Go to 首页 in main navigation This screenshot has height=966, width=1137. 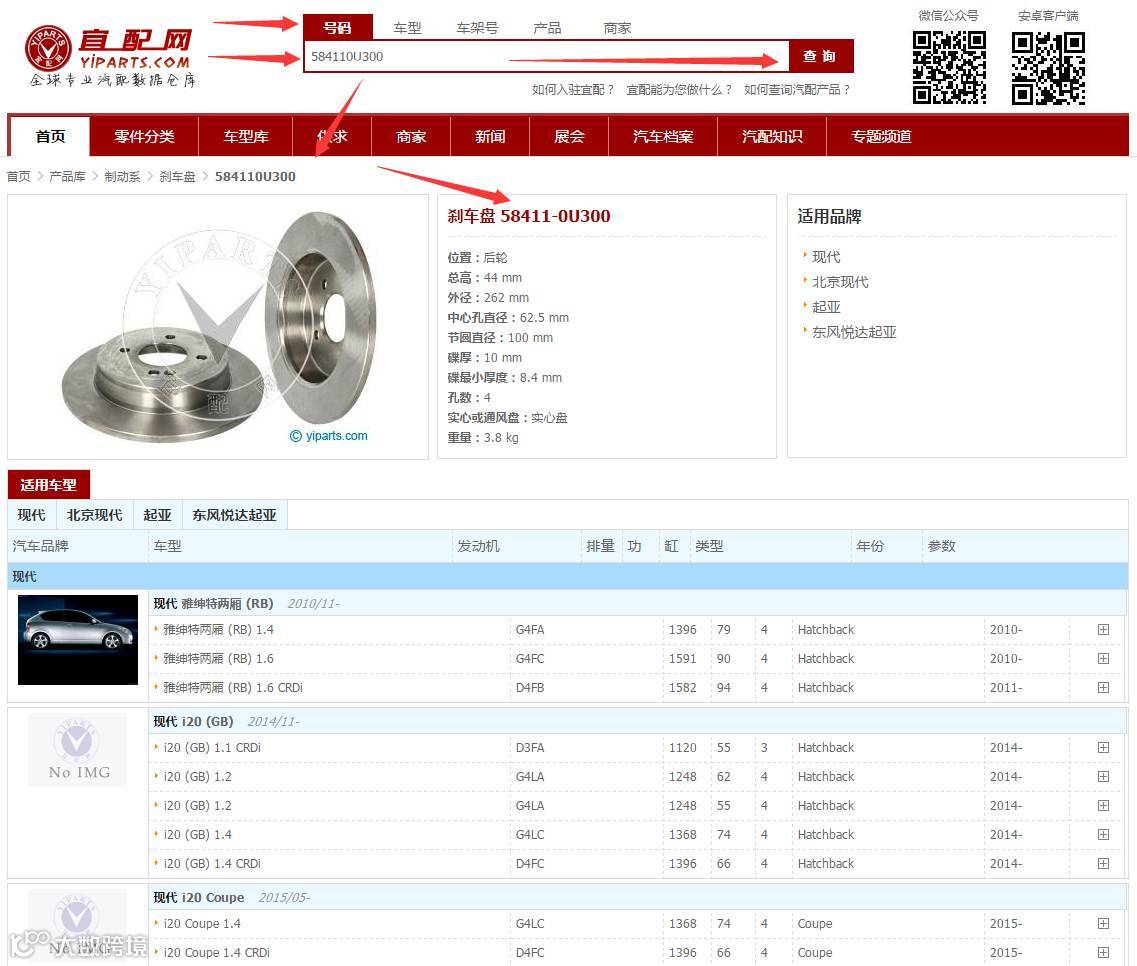tap(50, 136)
